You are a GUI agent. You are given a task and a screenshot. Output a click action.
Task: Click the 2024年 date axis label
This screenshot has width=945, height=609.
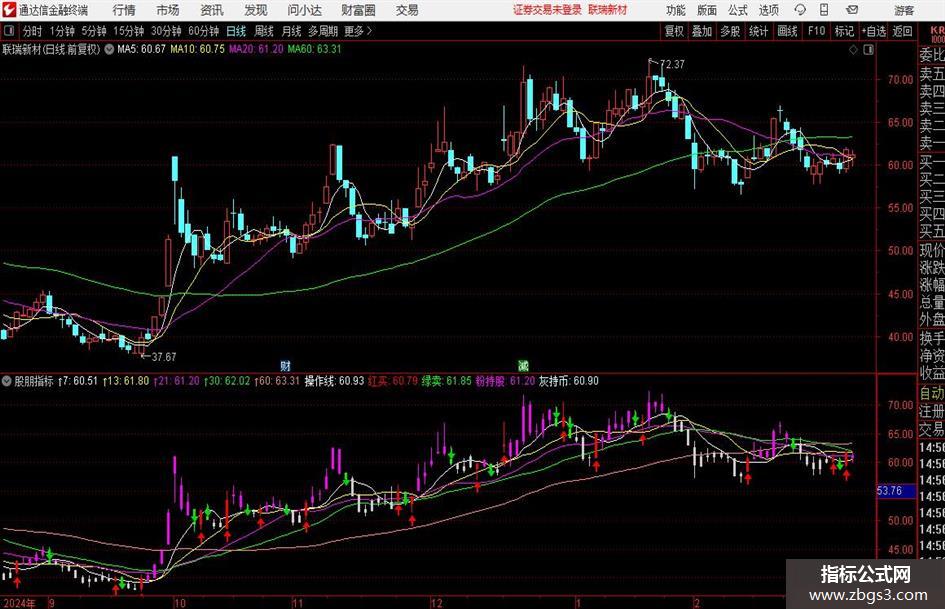[19, 602]
